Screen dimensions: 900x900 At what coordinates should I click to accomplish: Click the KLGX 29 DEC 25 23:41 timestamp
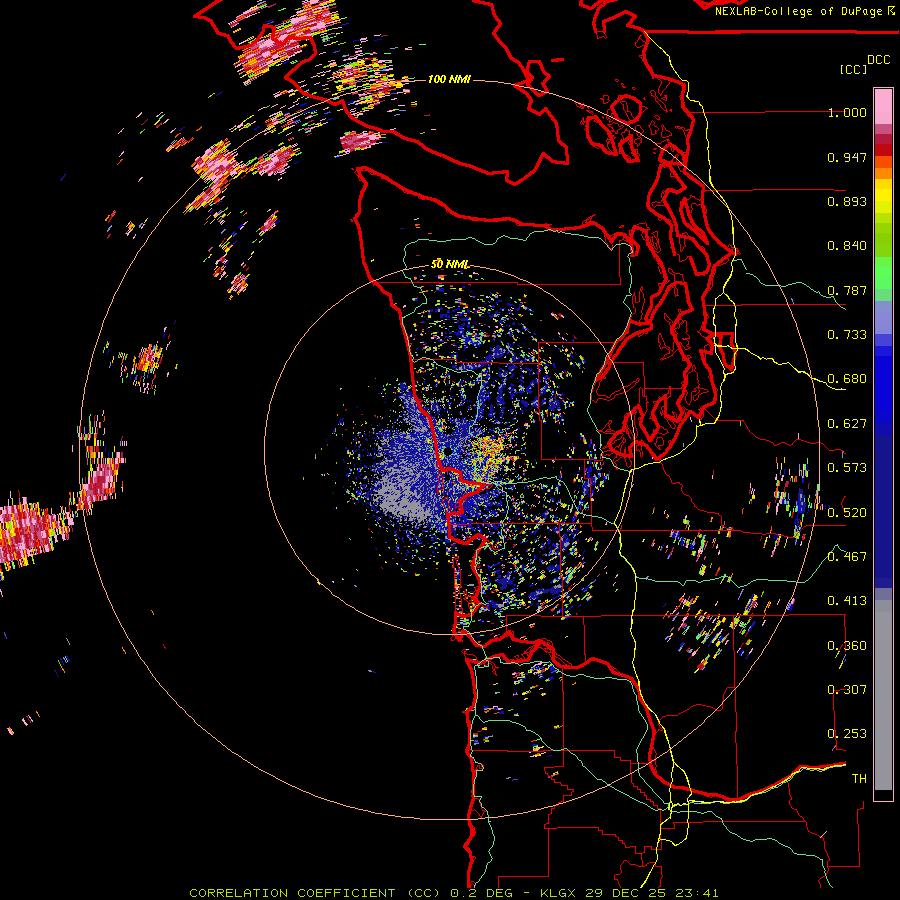click(629, 893)
